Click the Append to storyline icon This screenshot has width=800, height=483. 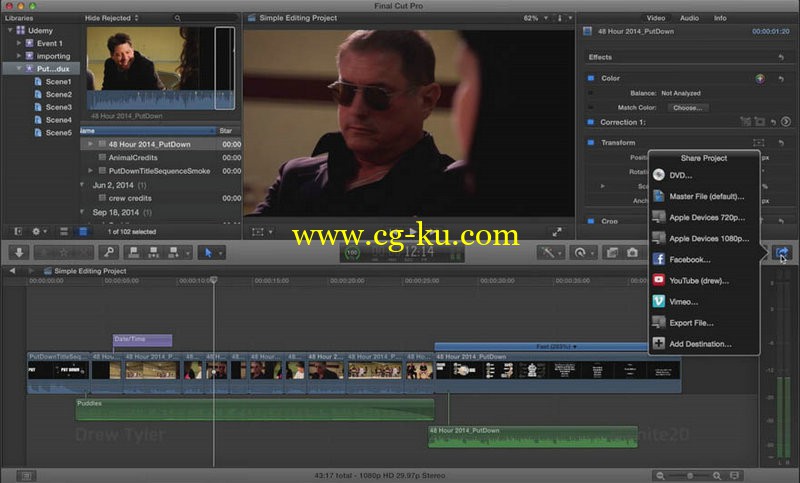click(173, 252)
